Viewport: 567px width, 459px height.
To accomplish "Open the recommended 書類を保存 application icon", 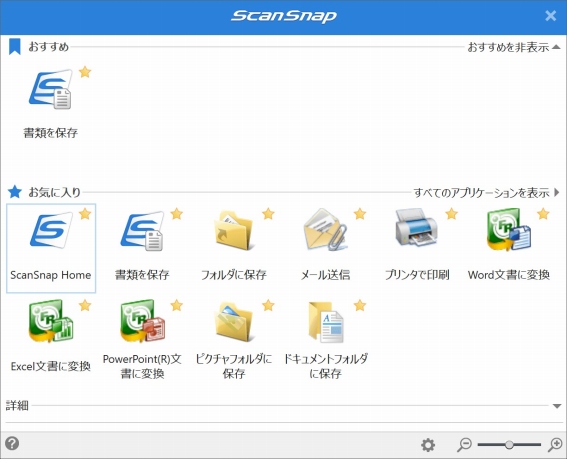I will [51, 89].
